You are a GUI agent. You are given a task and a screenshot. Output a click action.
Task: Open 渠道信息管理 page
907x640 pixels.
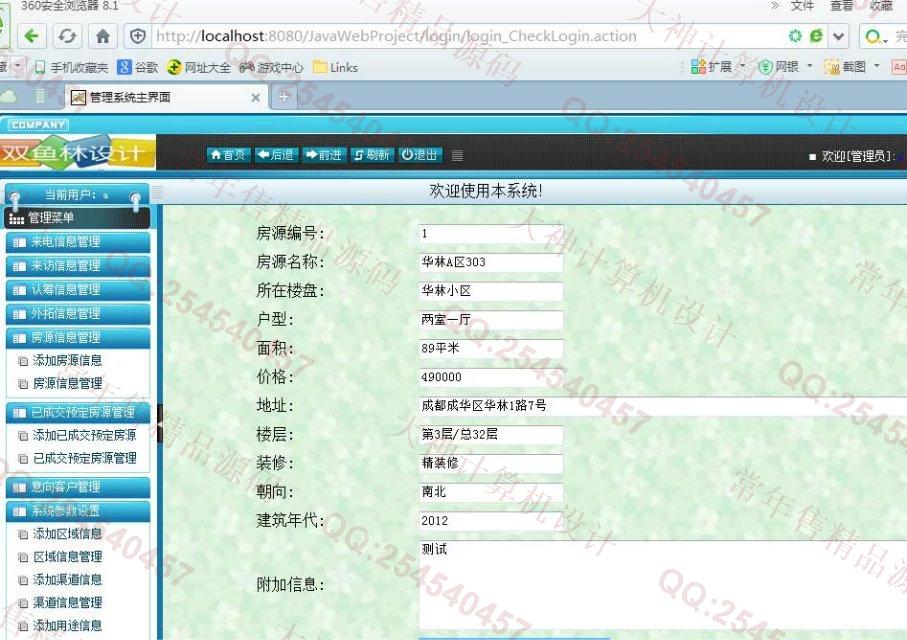(67, 603)
